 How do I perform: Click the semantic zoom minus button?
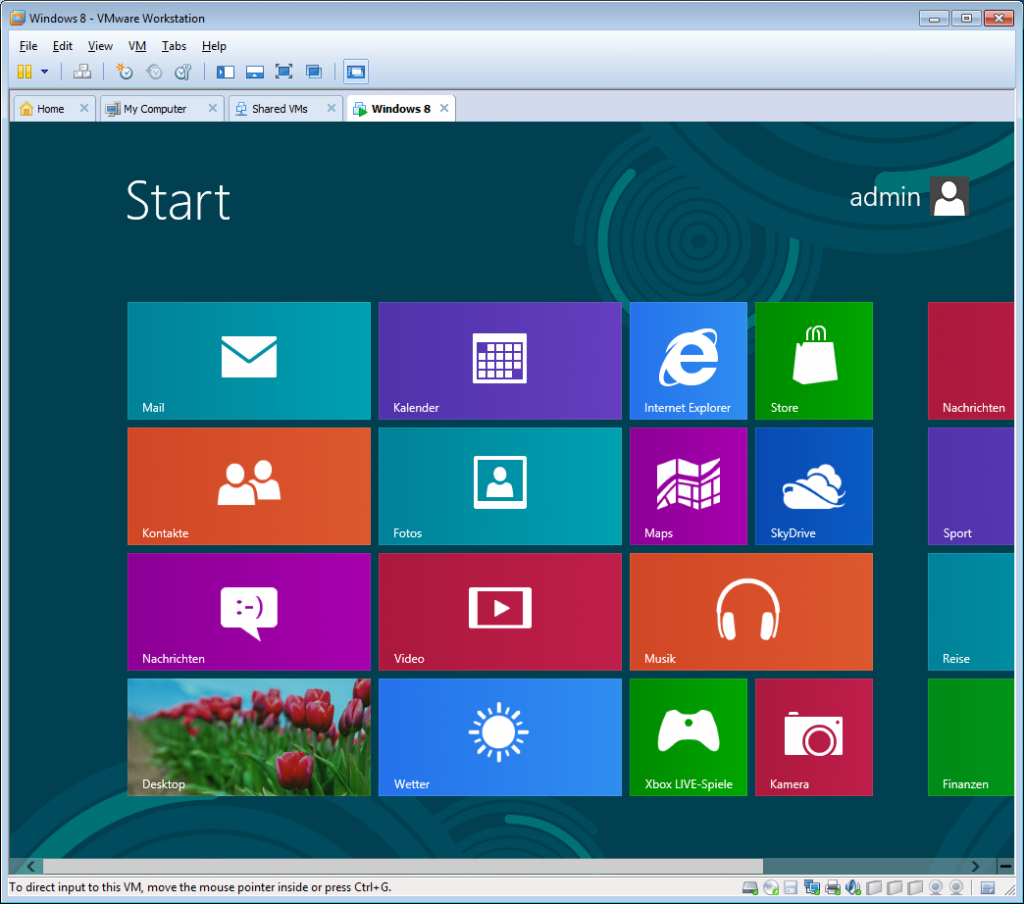pyautogui.click(x=1006, y=866)
